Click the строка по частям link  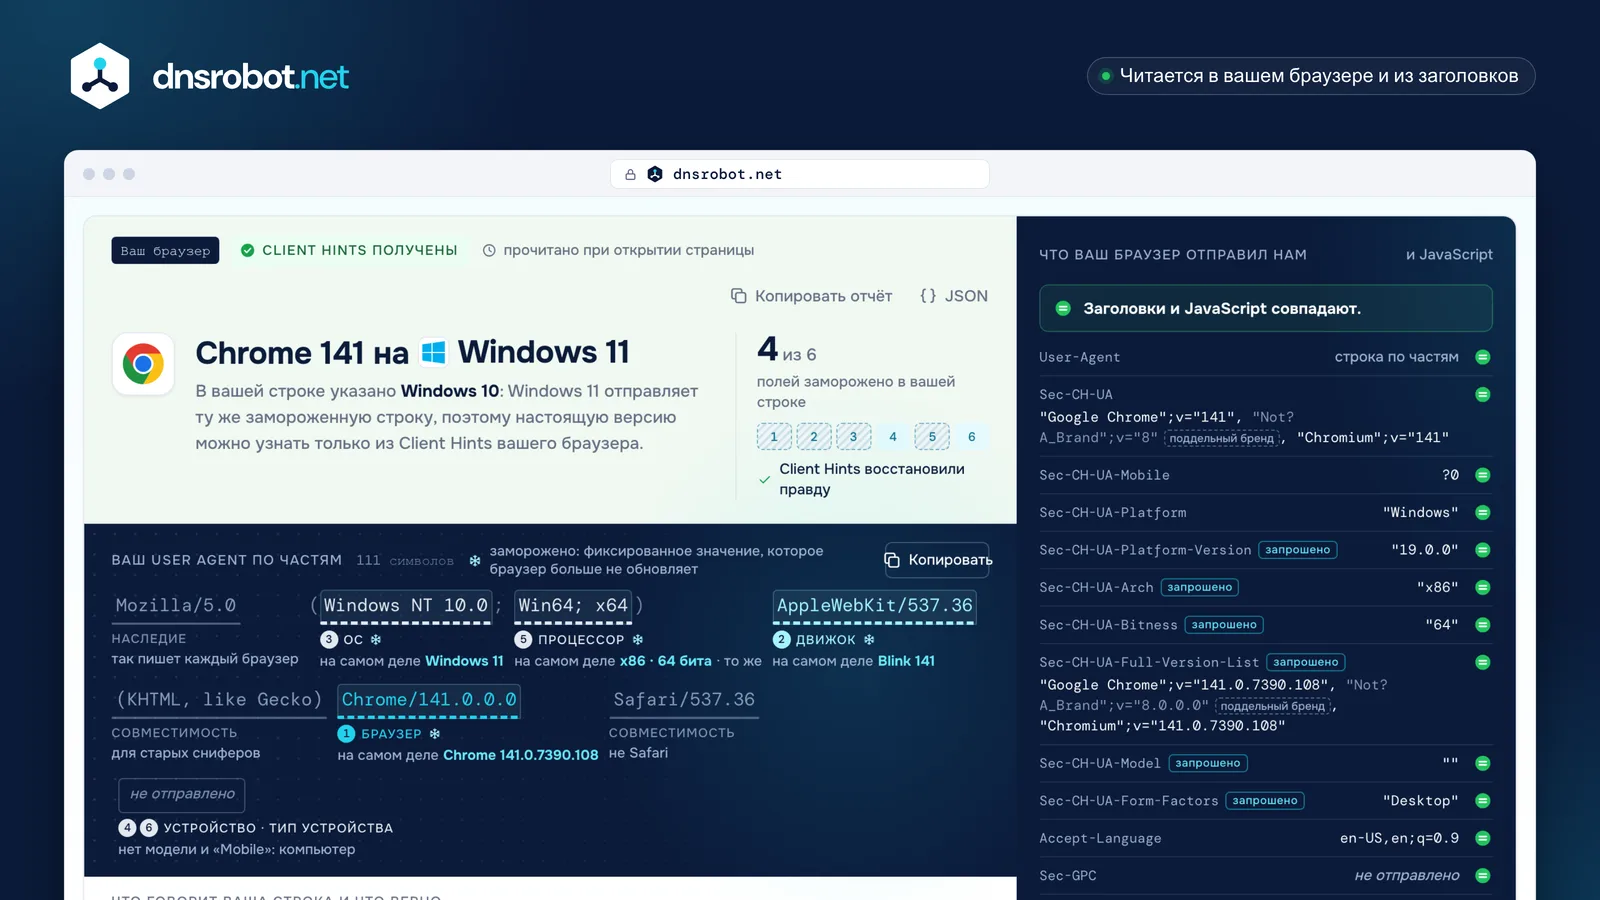1396,357
